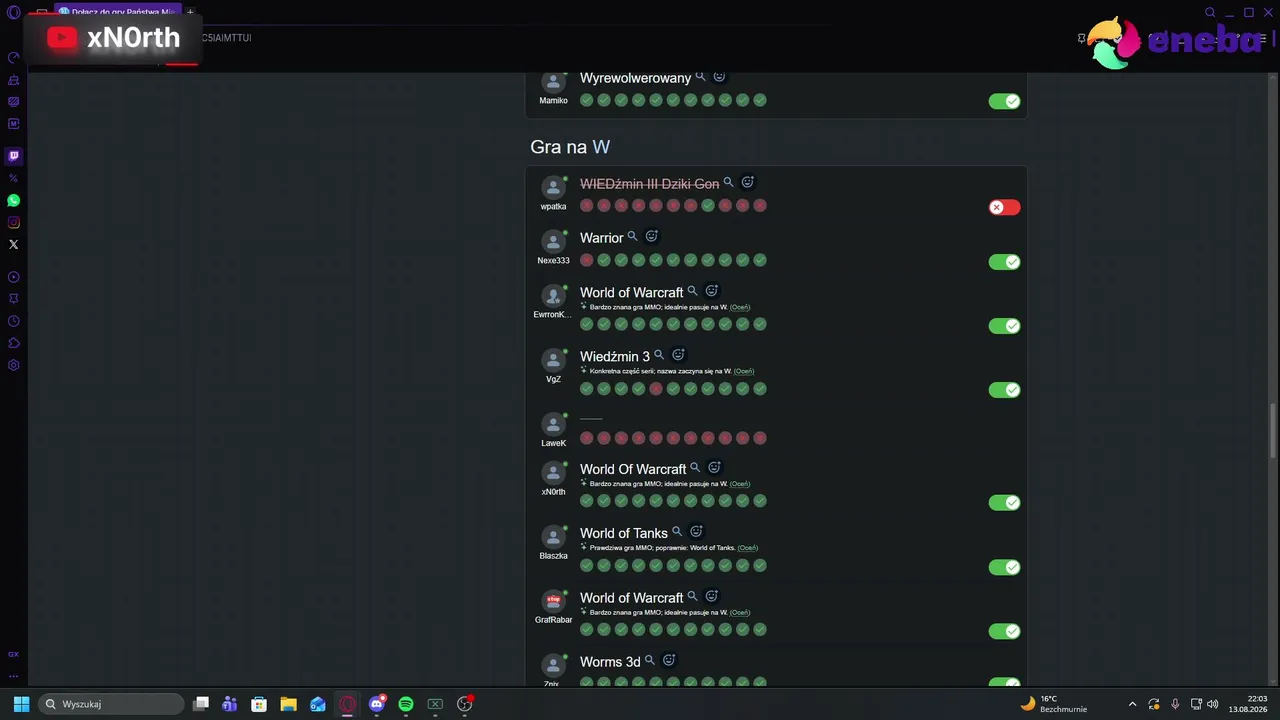Toggle Blaszka's World of Tanks approval

click(1004, 567)
